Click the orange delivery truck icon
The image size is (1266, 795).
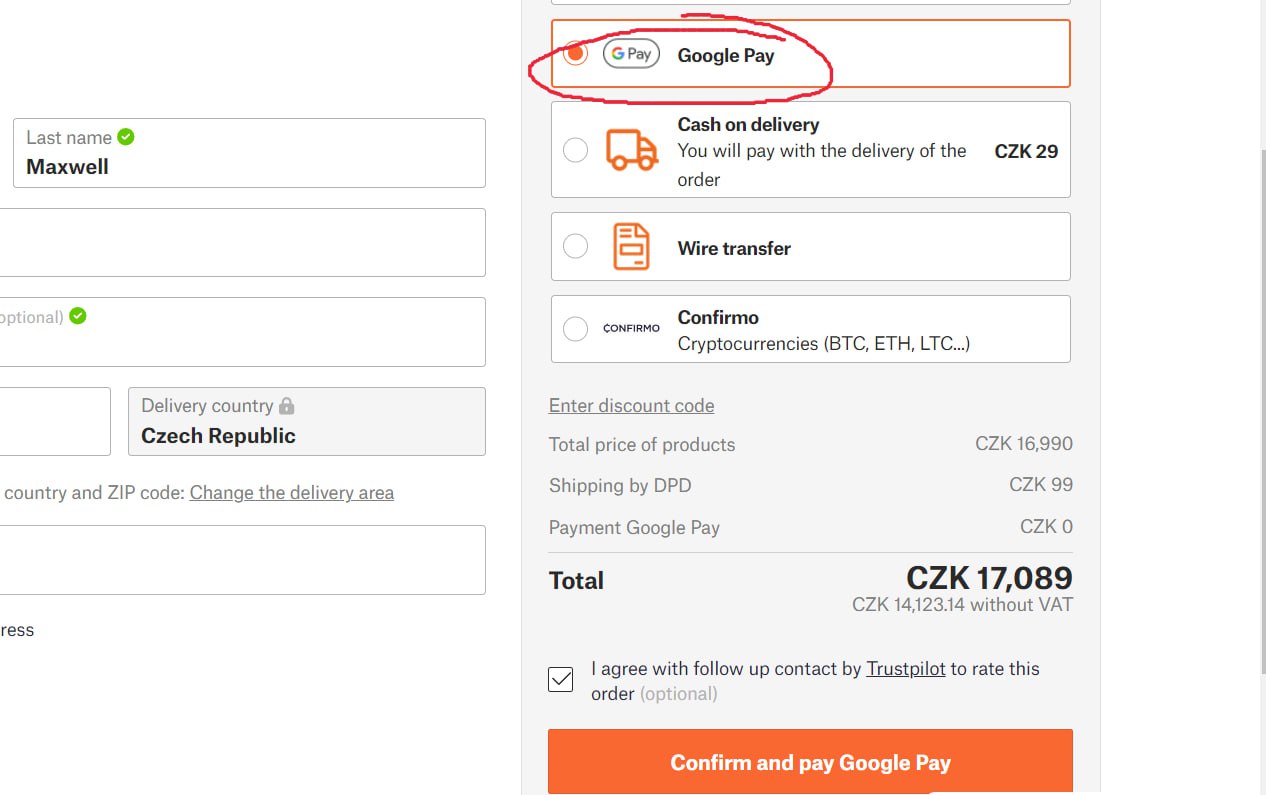[631, 150]
